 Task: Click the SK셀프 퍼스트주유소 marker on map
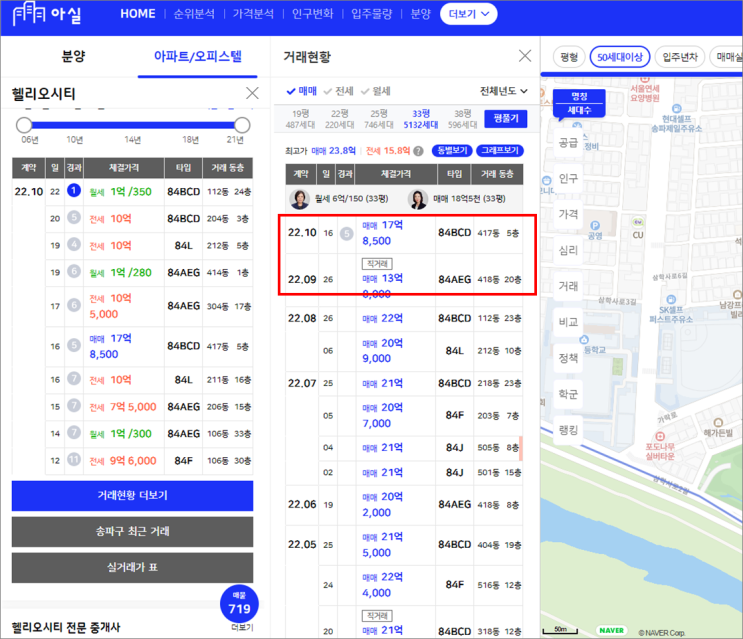[x=671, y=299]
